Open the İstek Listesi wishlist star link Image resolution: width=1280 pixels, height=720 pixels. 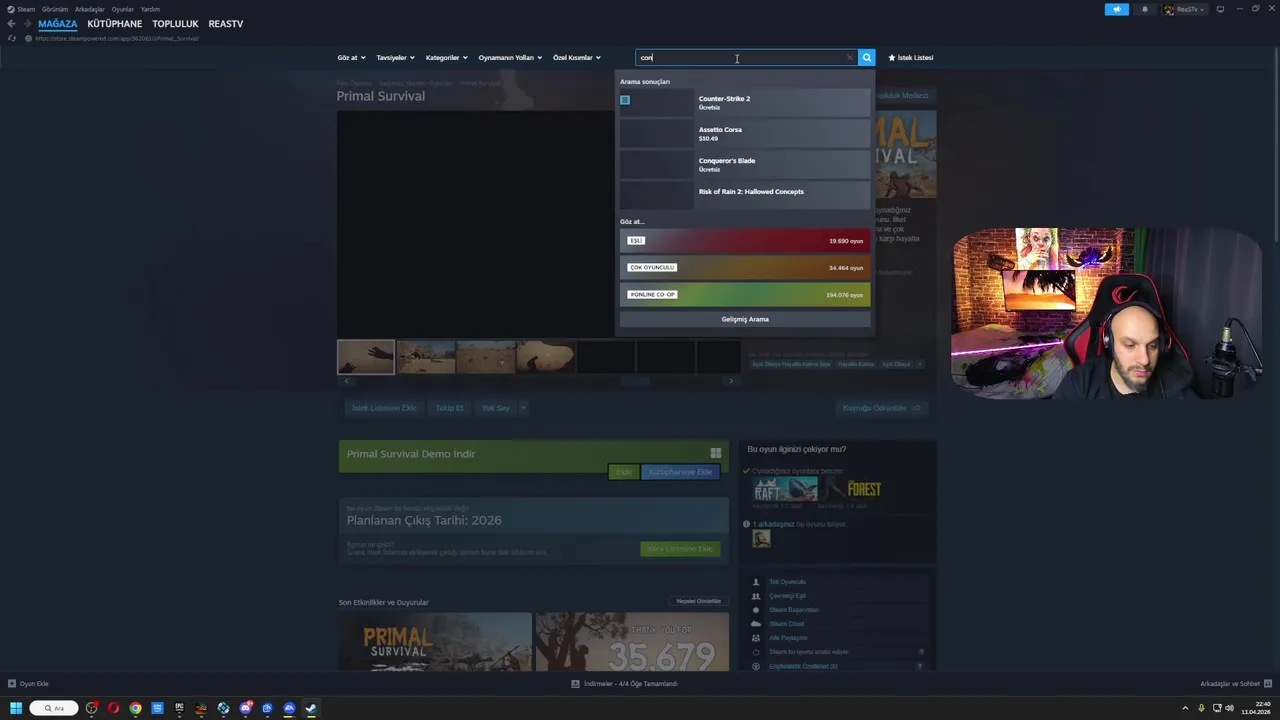911,57
